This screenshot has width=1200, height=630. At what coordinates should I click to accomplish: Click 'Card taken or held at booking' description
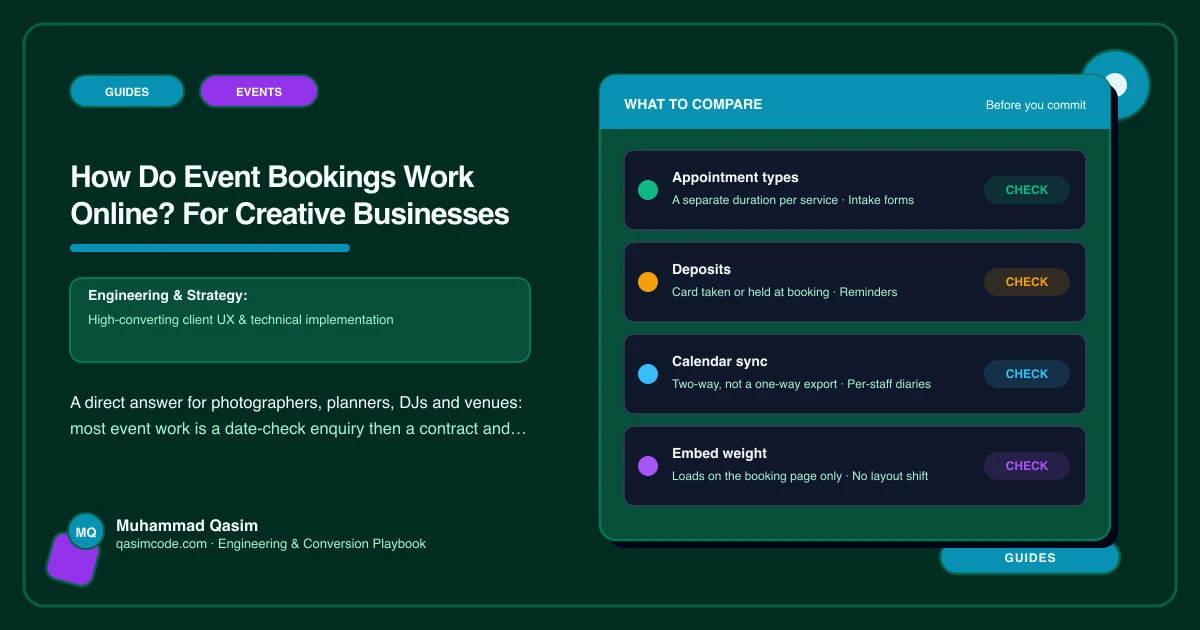pos(785,292)
